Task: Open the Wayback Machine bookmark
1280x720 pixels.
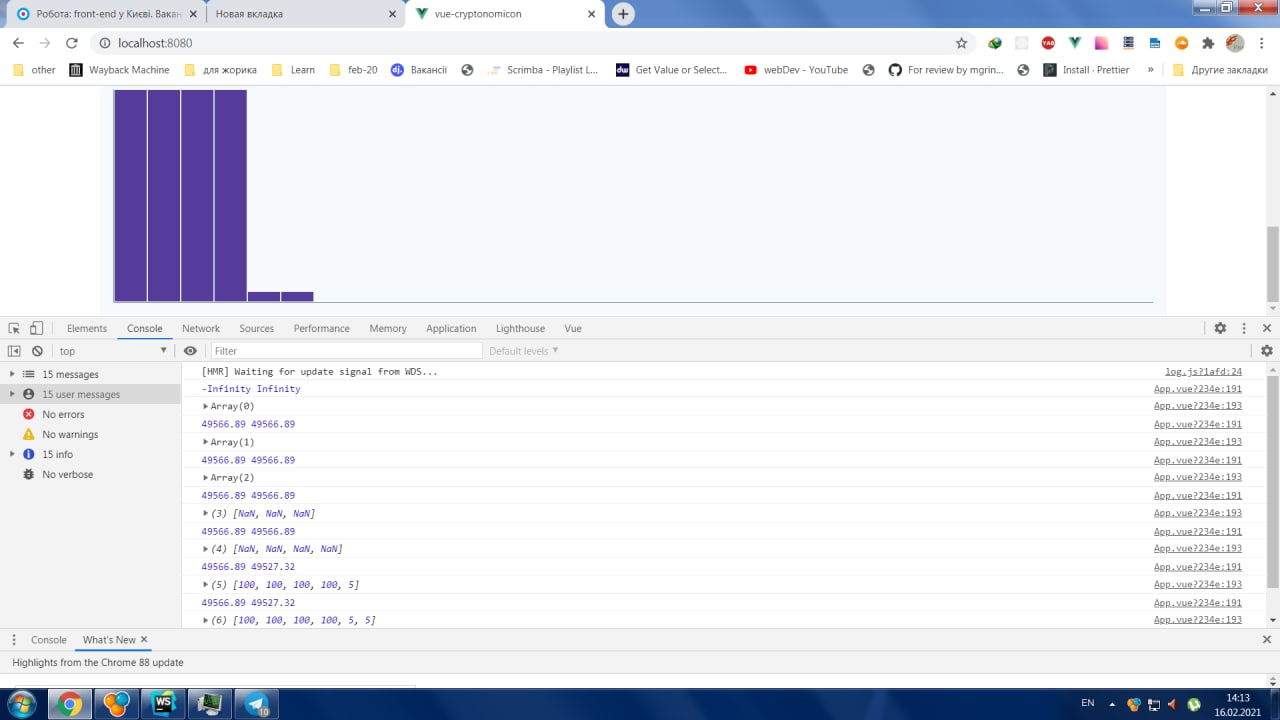Action: pos(120,70)
